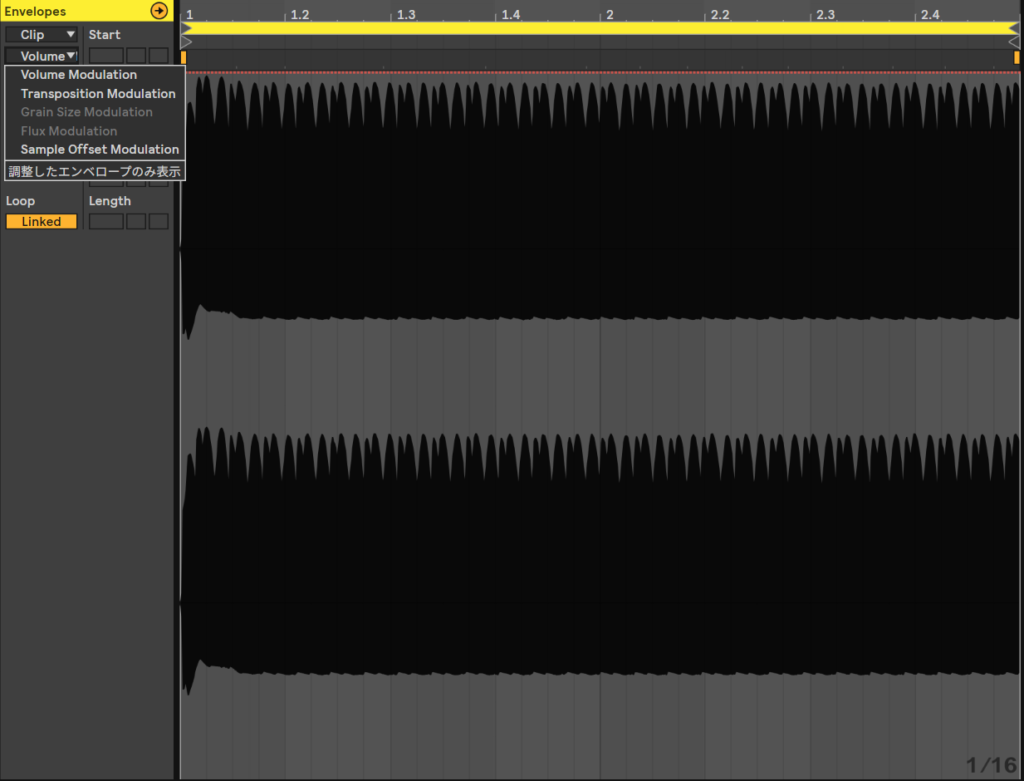Image resolution: width=1024 pixels, height=781 pixels.
Task: Choose Sample Offset Modulation option
Action: (x=100, y=150)
